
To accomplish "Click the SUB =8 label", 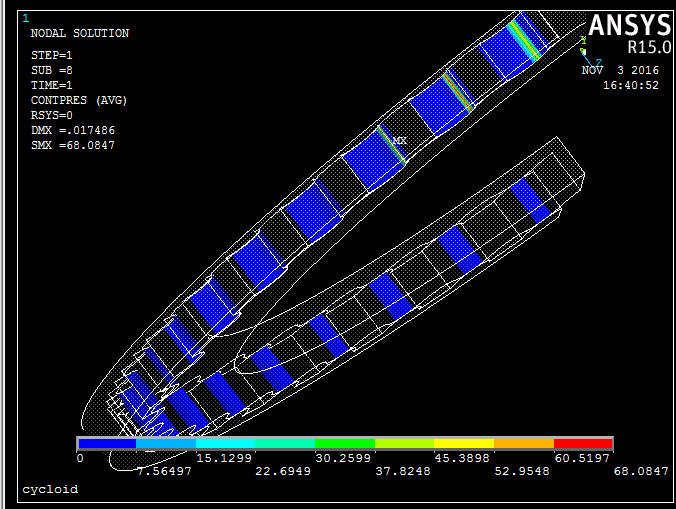I will 52,70.
